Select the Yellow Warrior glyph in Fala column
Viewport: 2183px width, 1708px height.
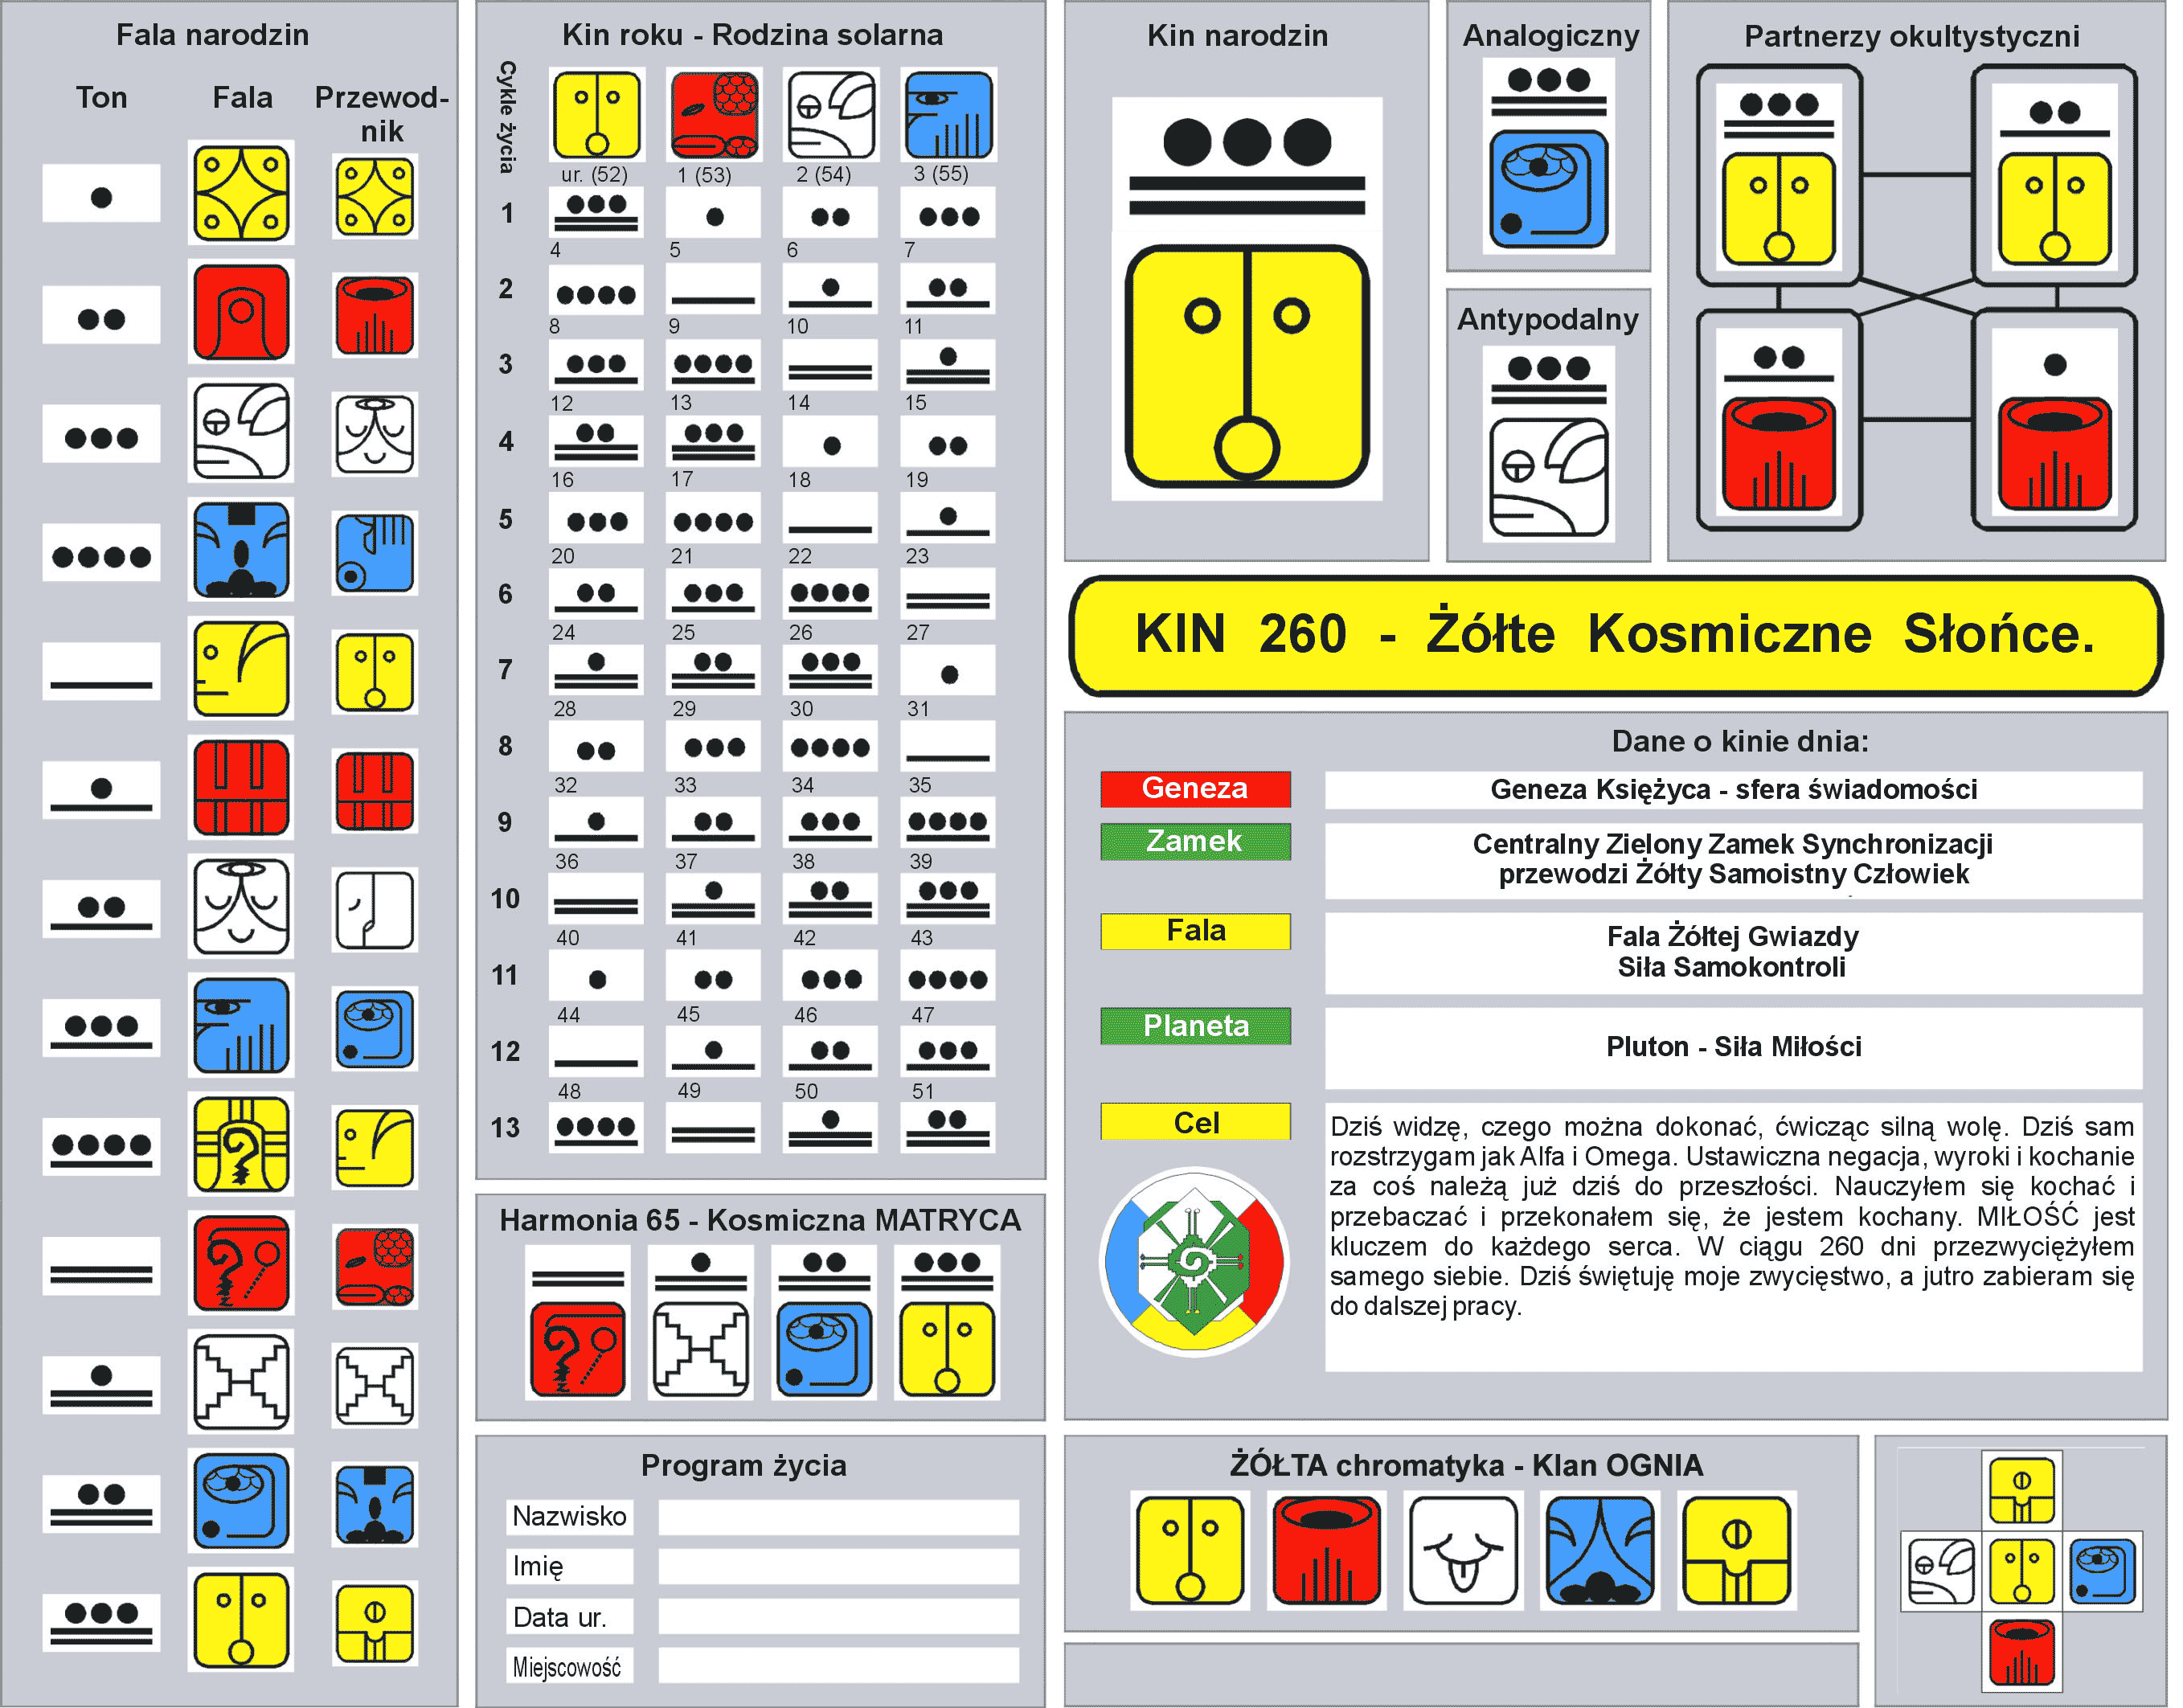243,1146
